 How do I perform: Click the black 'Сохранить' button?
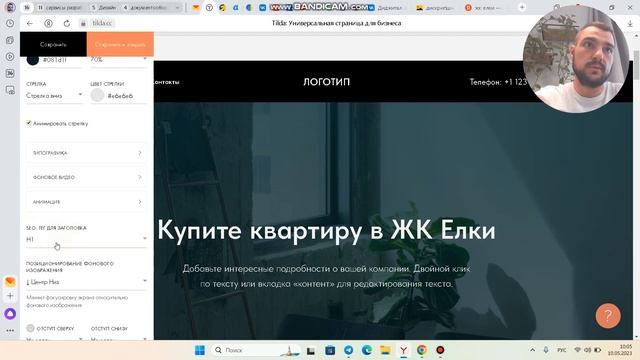tap(53, 44)
